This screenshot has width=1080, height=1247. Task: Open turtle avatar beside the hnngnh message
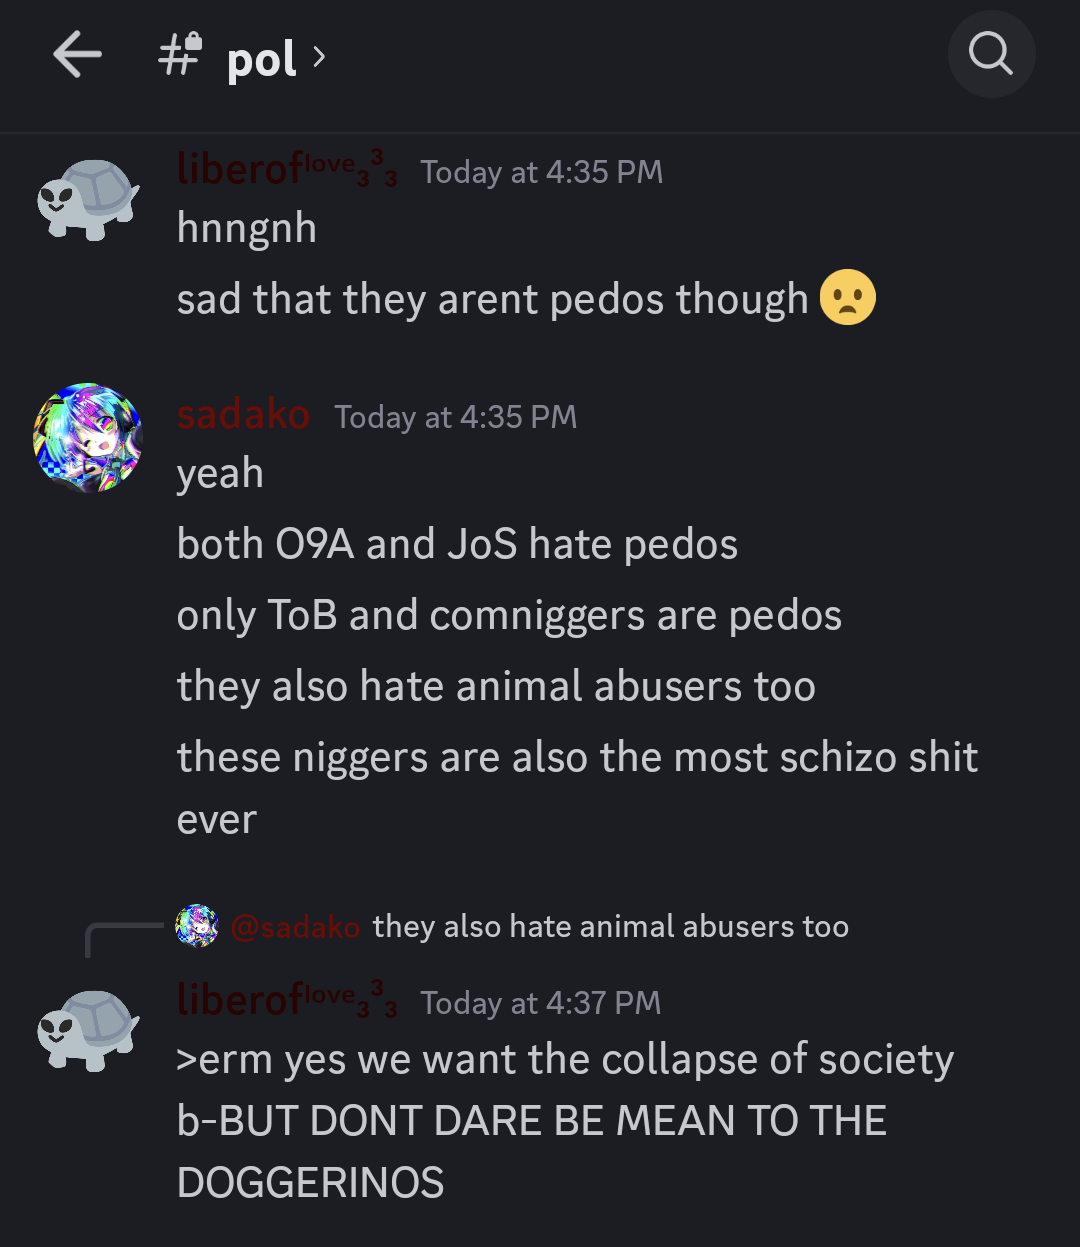88,199
